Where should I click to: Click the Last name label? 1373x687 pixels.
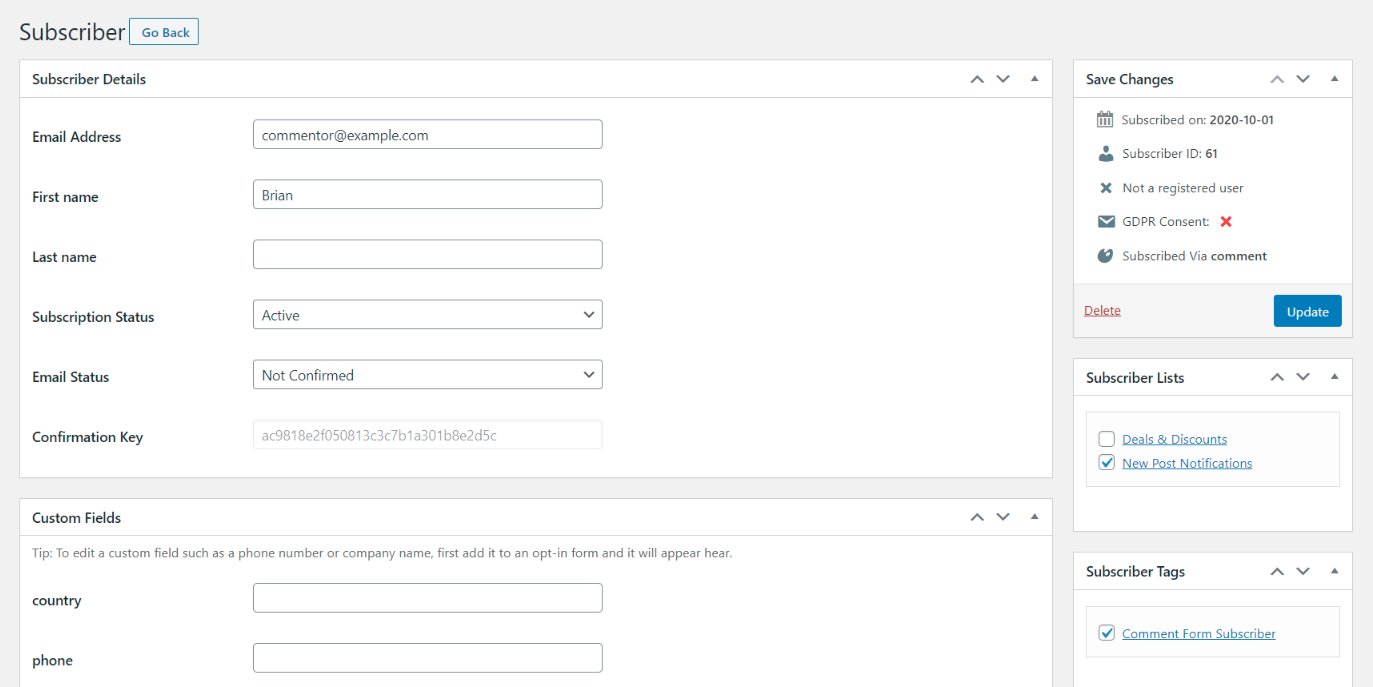[64, 257]
